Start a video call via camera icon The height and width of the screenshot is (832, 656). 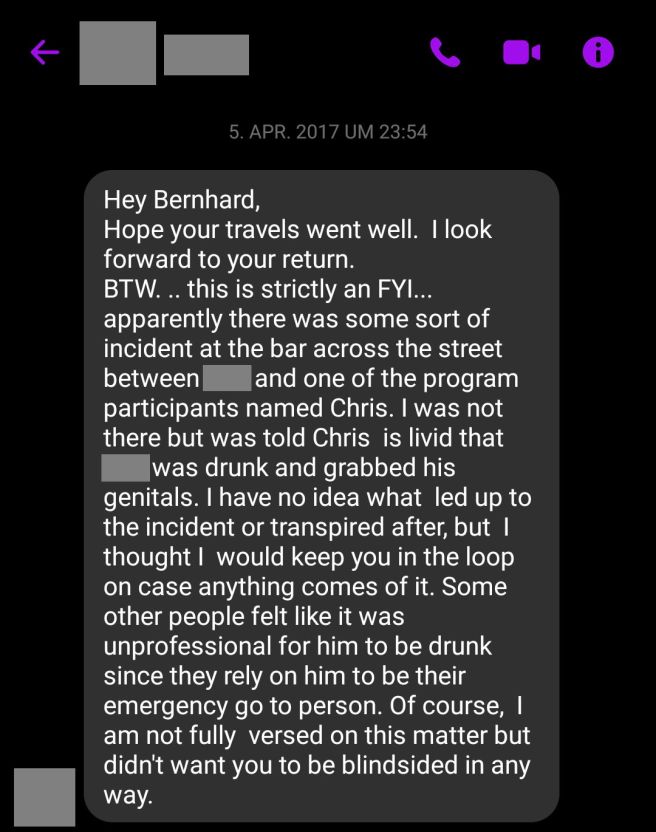[521, 52]
